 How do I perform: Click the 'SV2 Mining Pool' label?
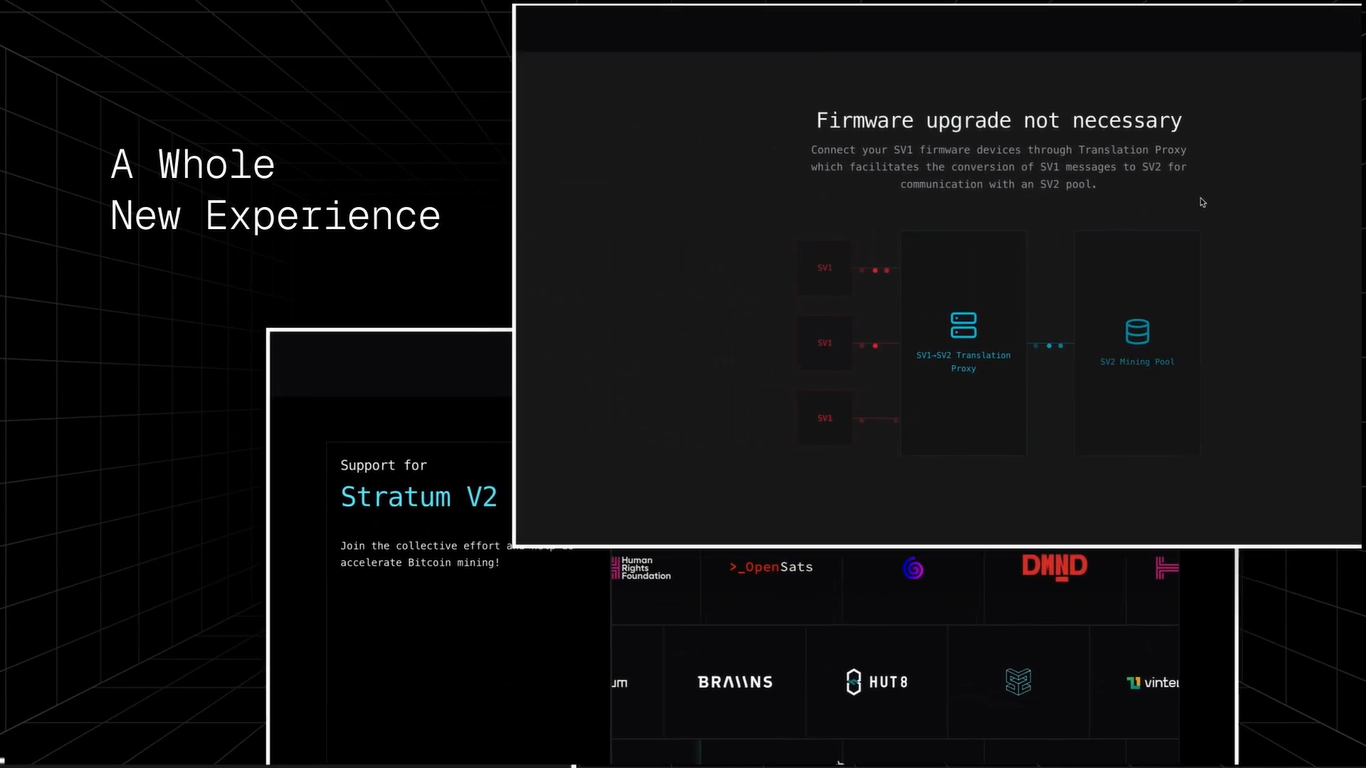(1137, 362)
